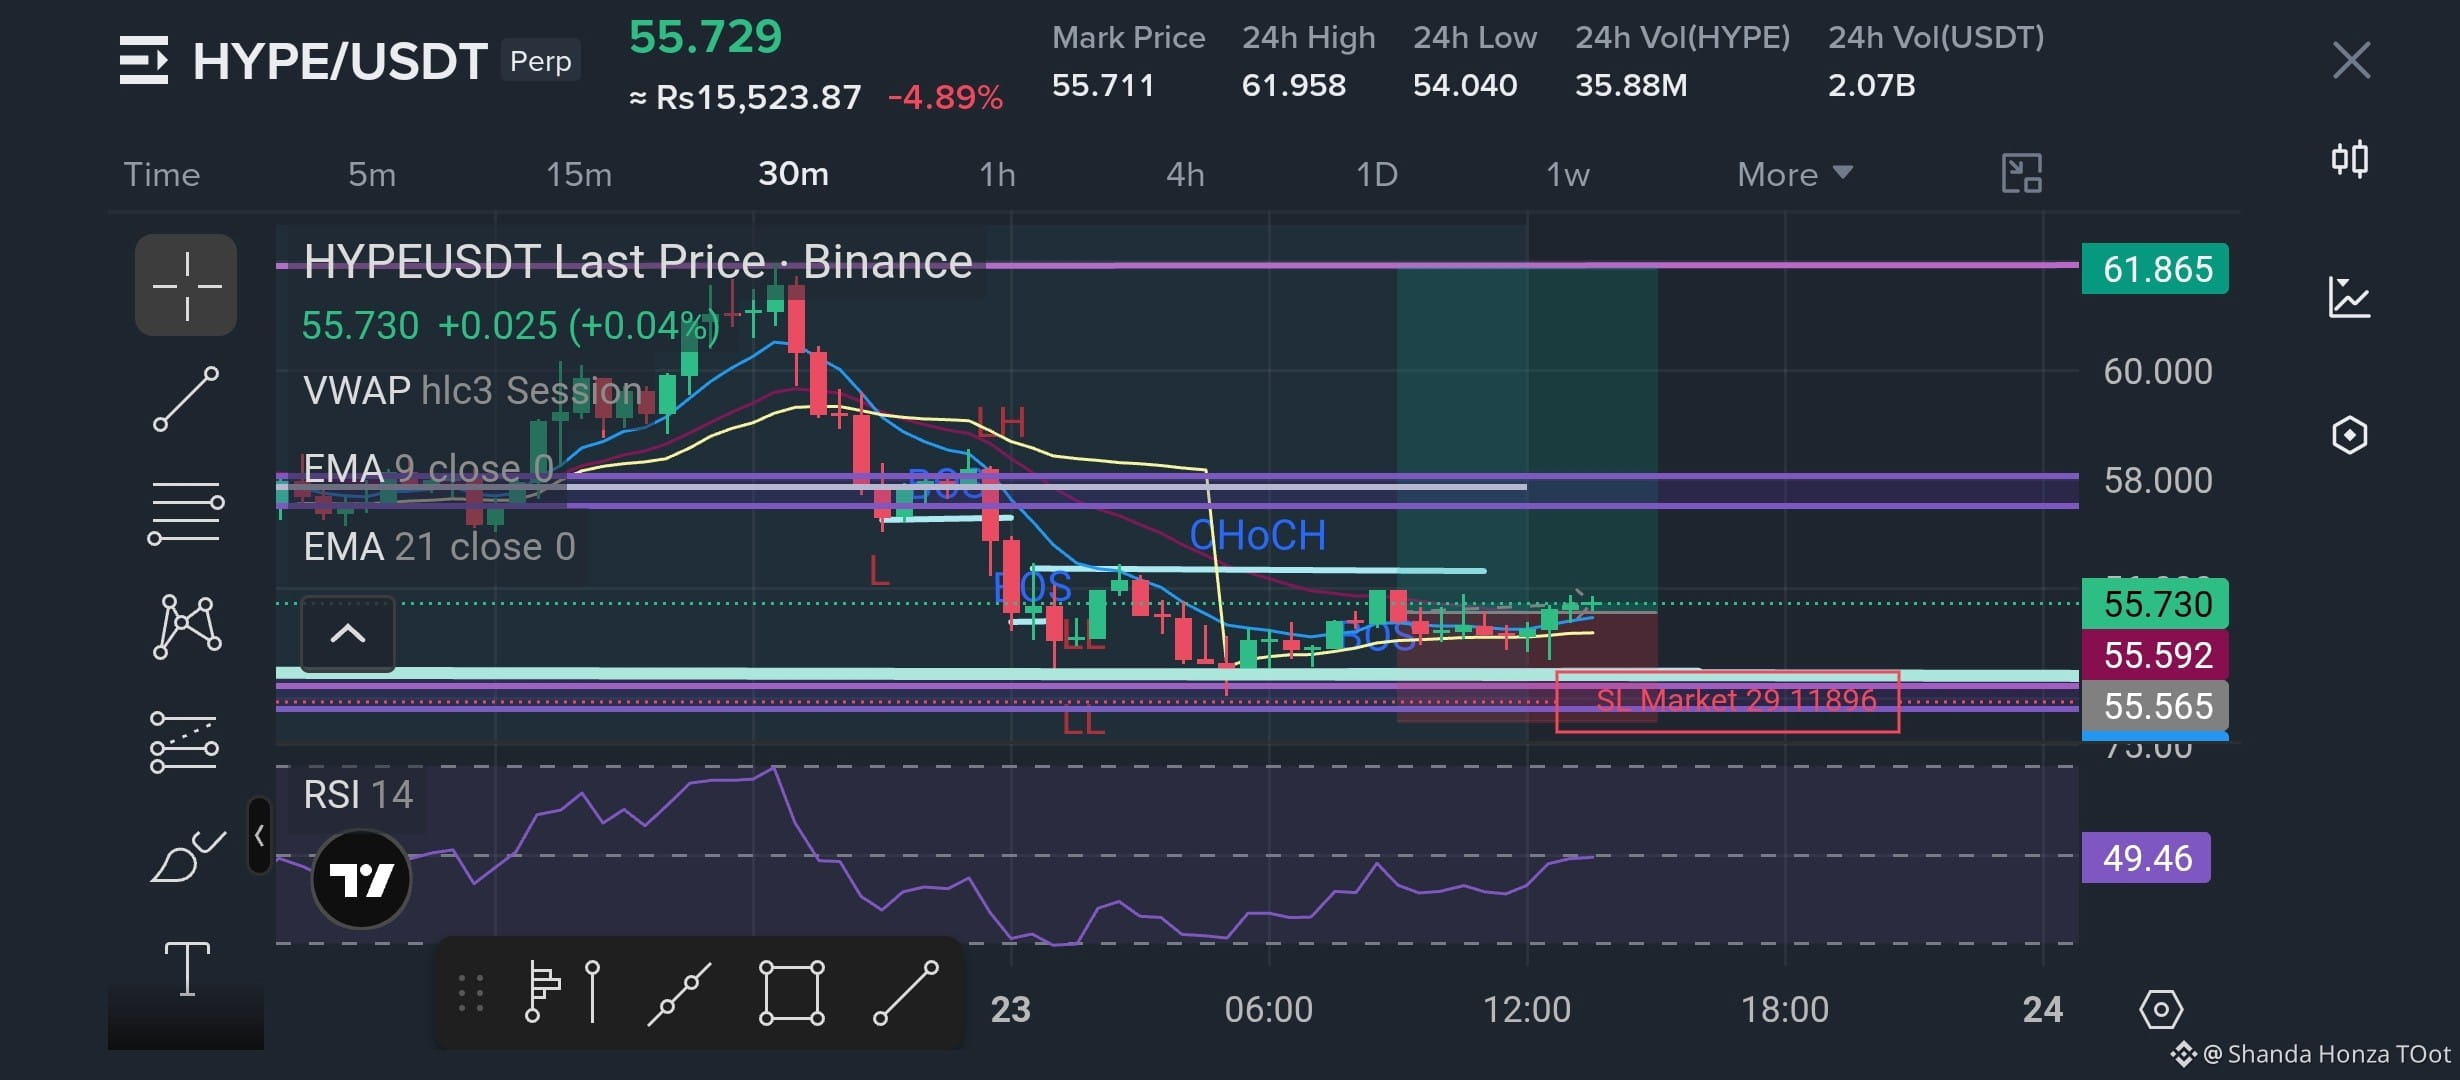Switch to the 5m timeframe
Viewport: 2460px width, 1080px height.
pos(372,174)
